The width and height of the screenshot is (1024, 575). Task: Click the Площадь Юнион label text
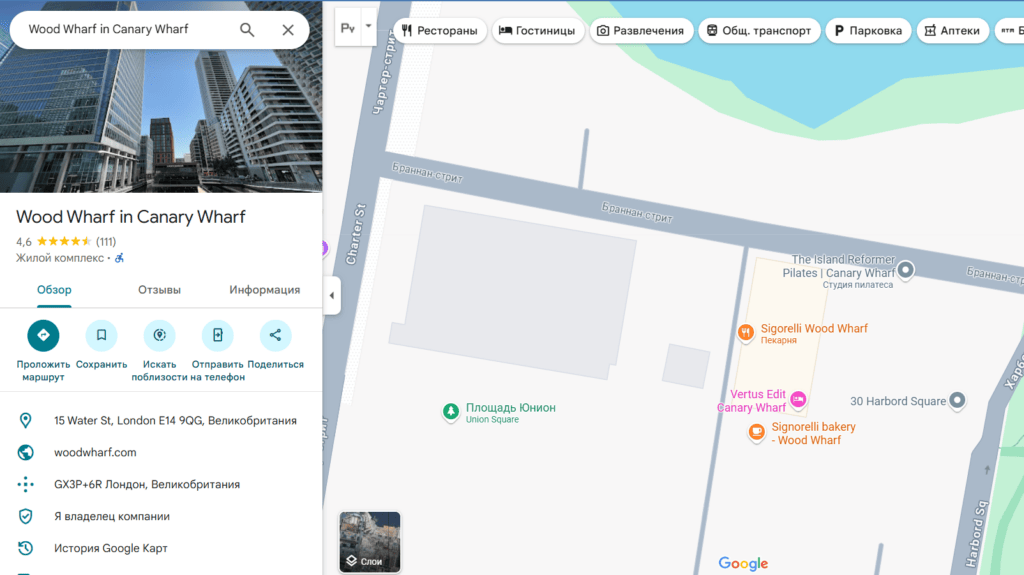[511, 408]
